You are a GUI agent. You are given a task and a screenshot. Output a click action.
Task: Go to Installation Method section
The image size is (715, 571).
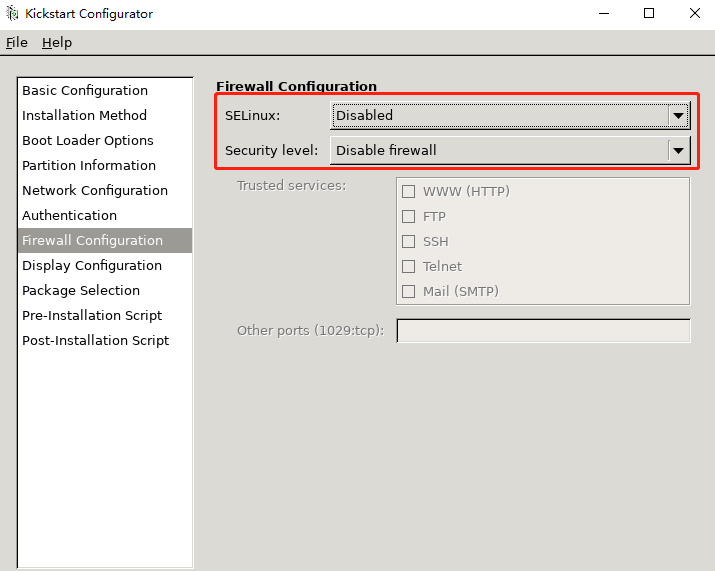pyautogui.click(x=105, y=115)
